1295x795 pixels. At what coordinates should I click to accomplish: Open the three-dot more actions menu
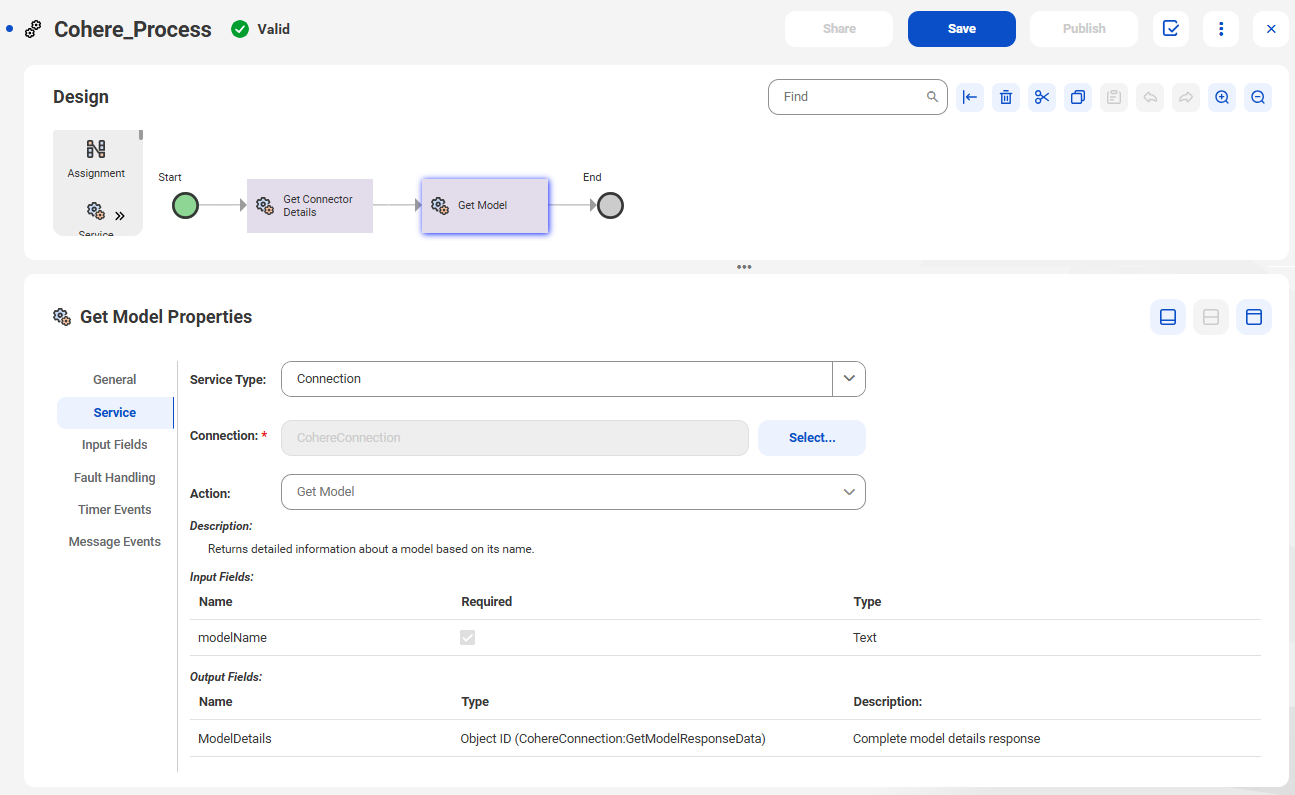(x=1221, y=29)
